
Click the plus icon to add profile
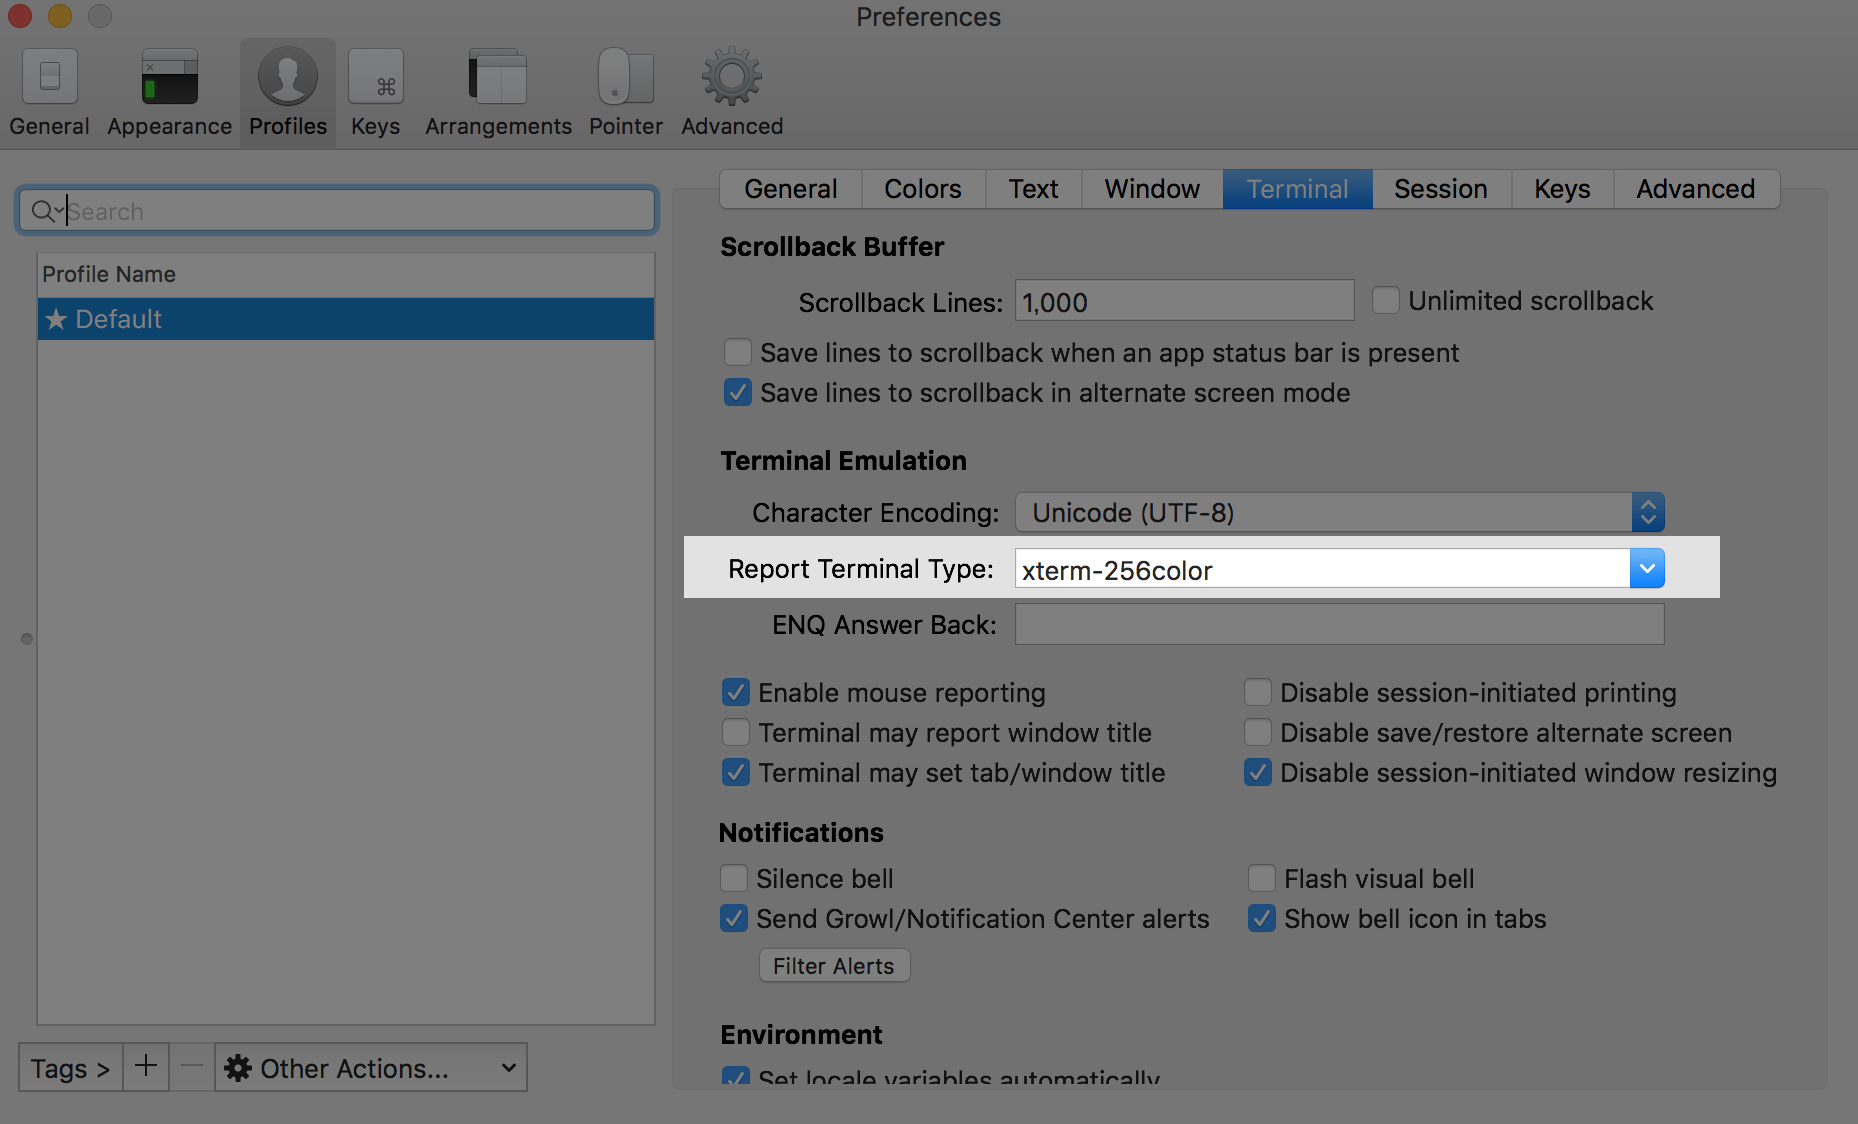coord(146,1066)
